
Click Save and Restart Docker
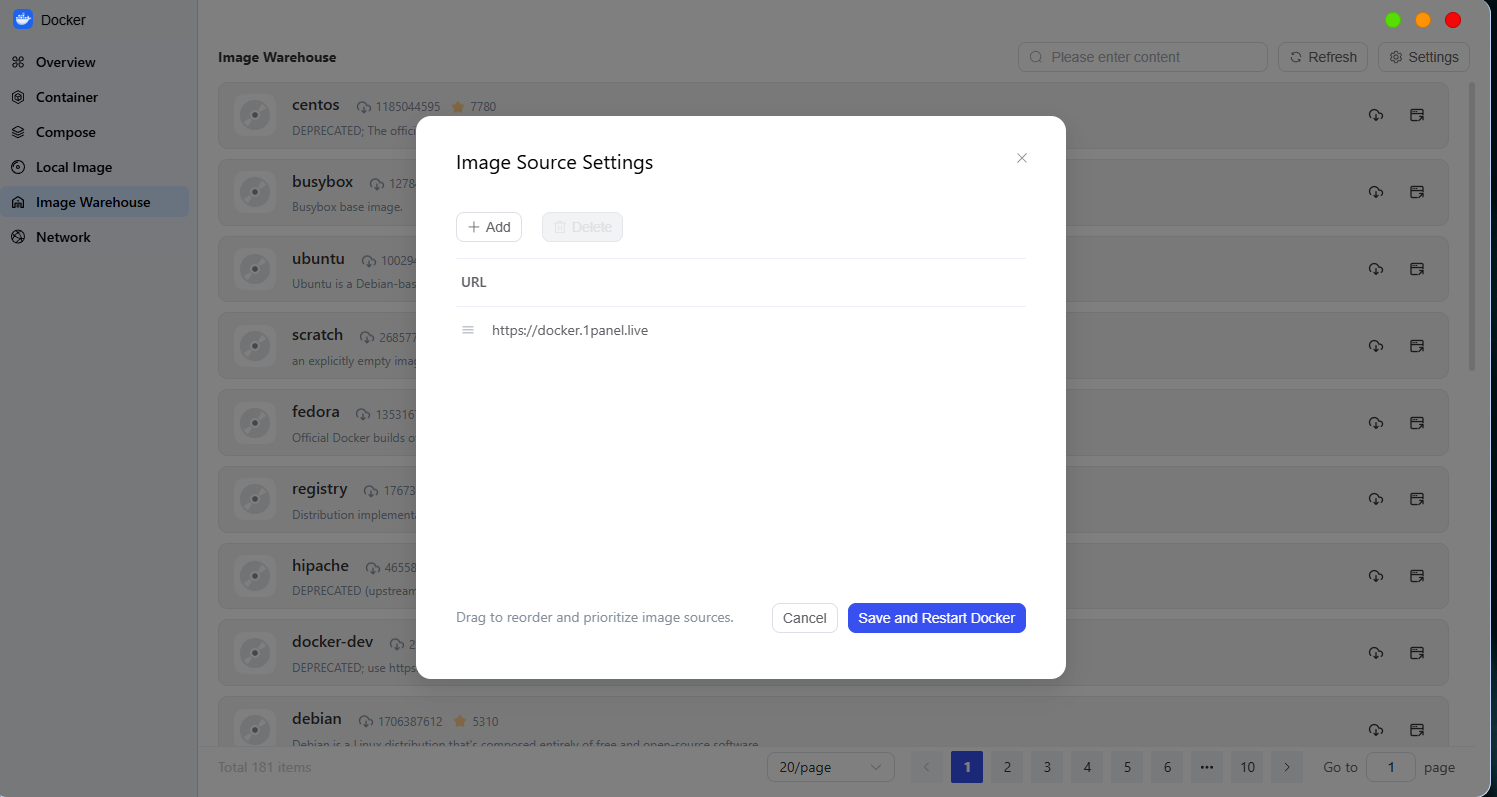pos(937,618)
